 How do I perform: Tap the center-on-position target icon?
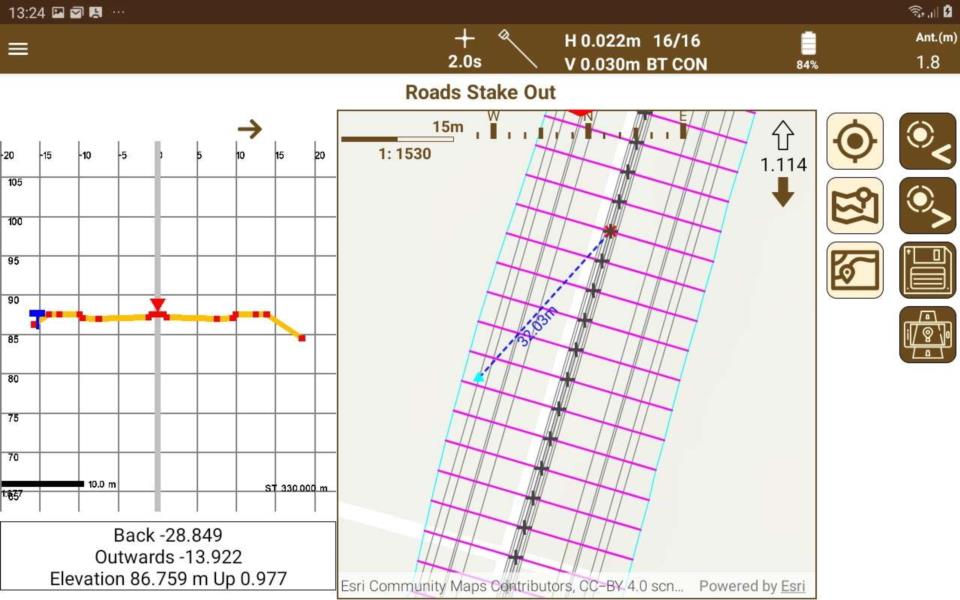click(x=854, y=141)
